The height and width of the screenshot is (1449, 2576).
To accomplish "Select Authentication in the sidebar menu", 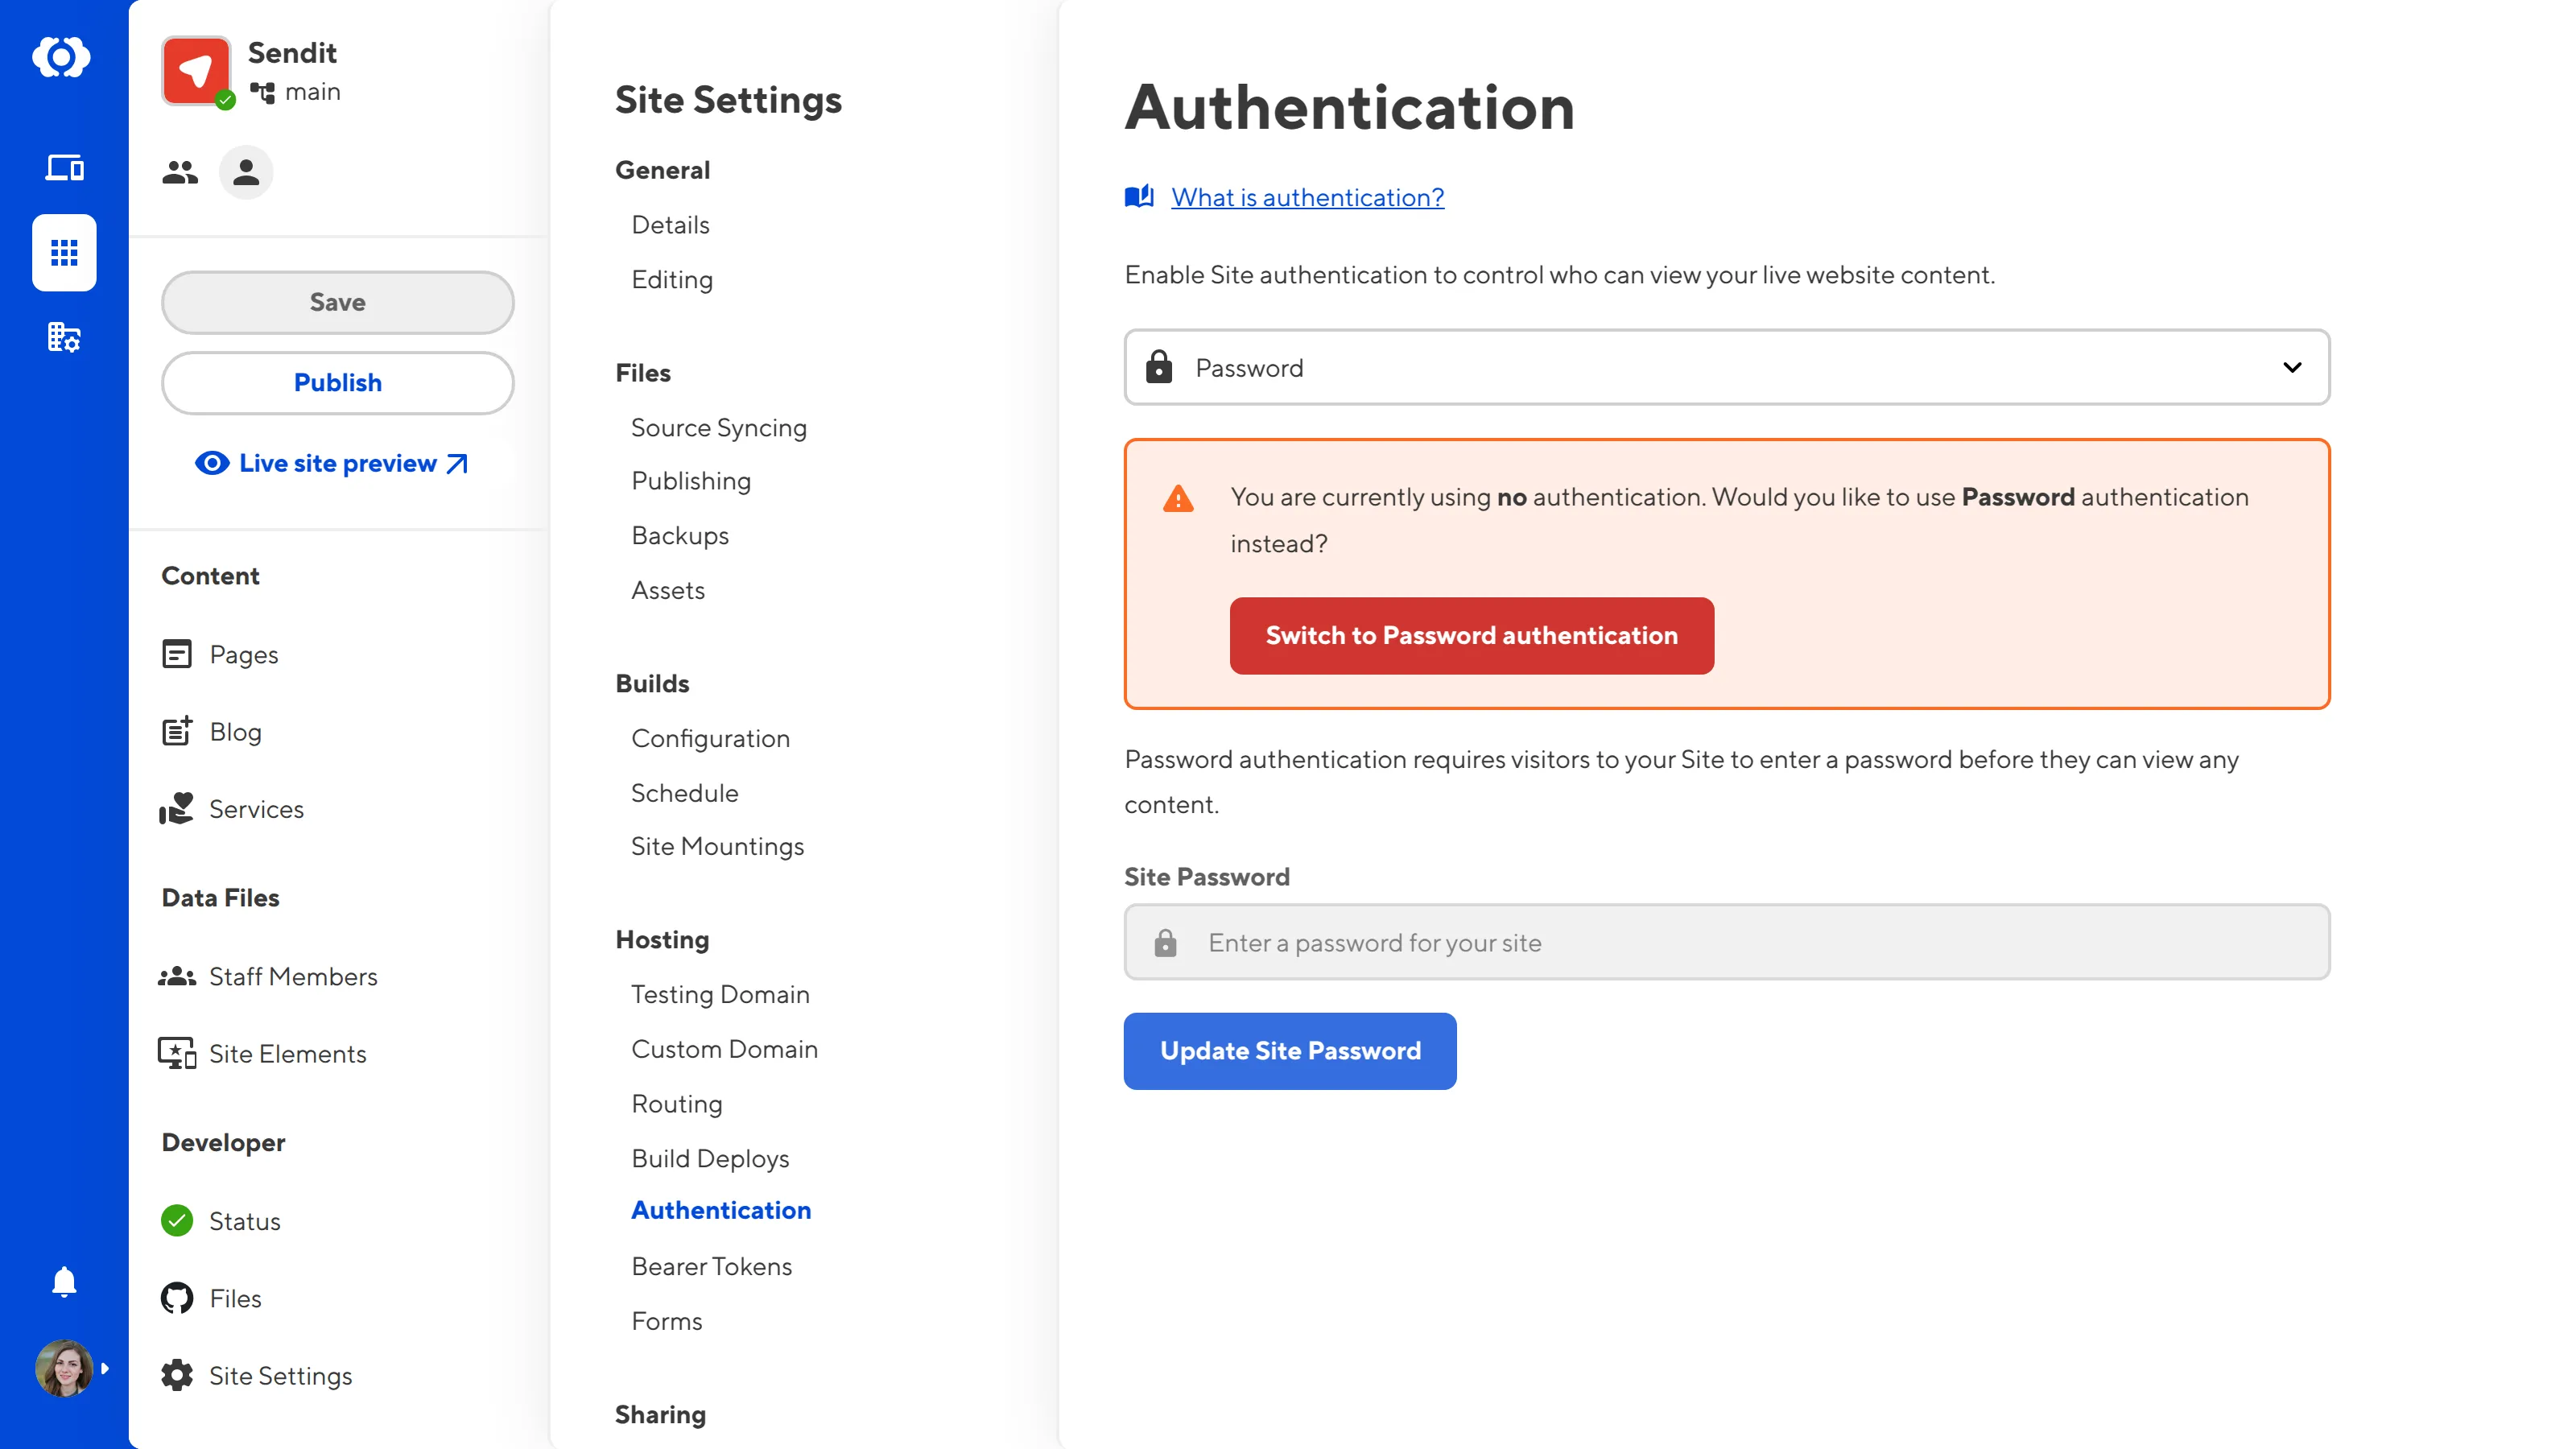I will pyautogui.click(x=720, y=1208).
